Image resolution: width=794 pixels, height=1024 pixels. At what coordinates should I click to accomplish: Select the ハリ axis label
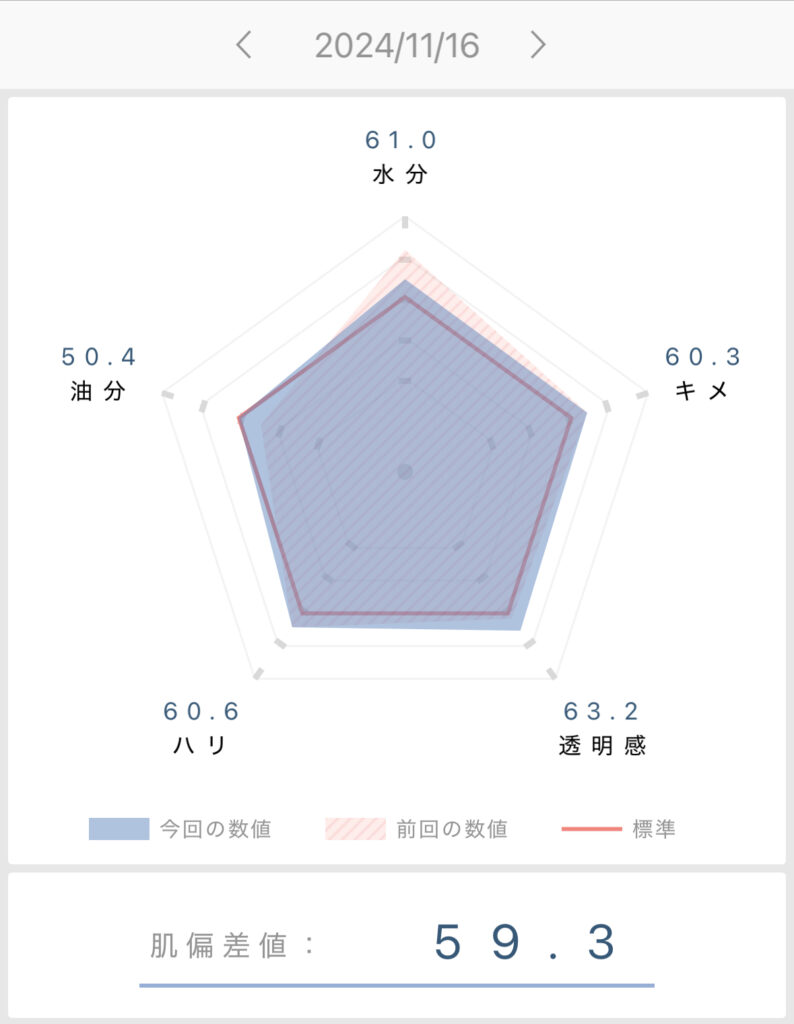[200, 745]
